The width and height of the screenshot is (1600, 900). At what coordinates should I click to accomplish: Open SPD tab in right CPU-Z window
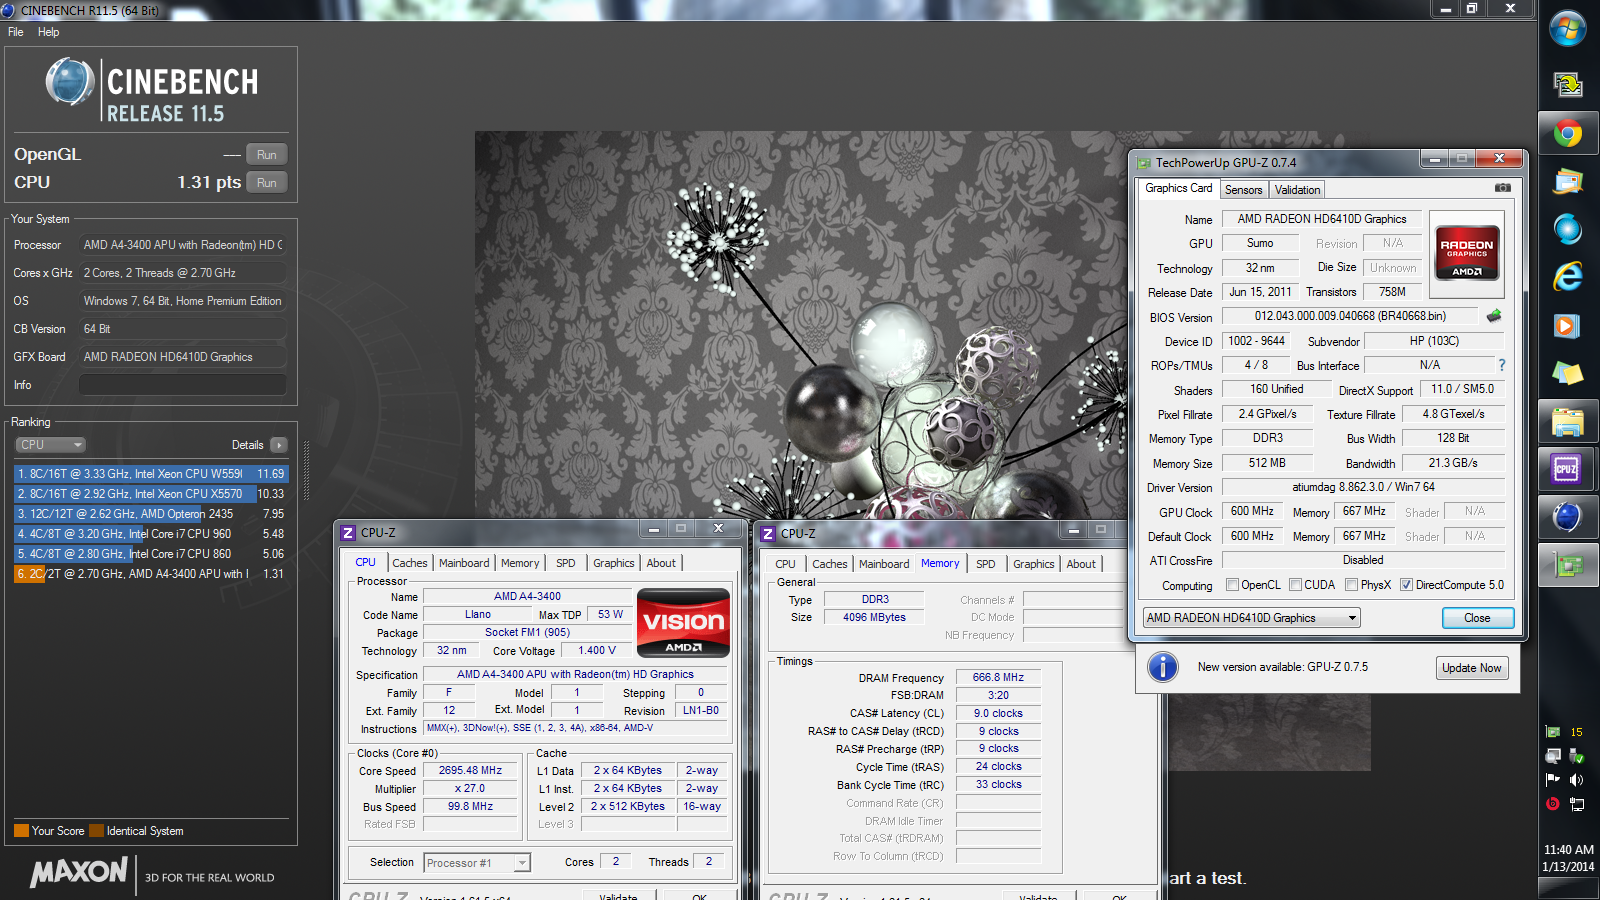[x=986, y=564]
